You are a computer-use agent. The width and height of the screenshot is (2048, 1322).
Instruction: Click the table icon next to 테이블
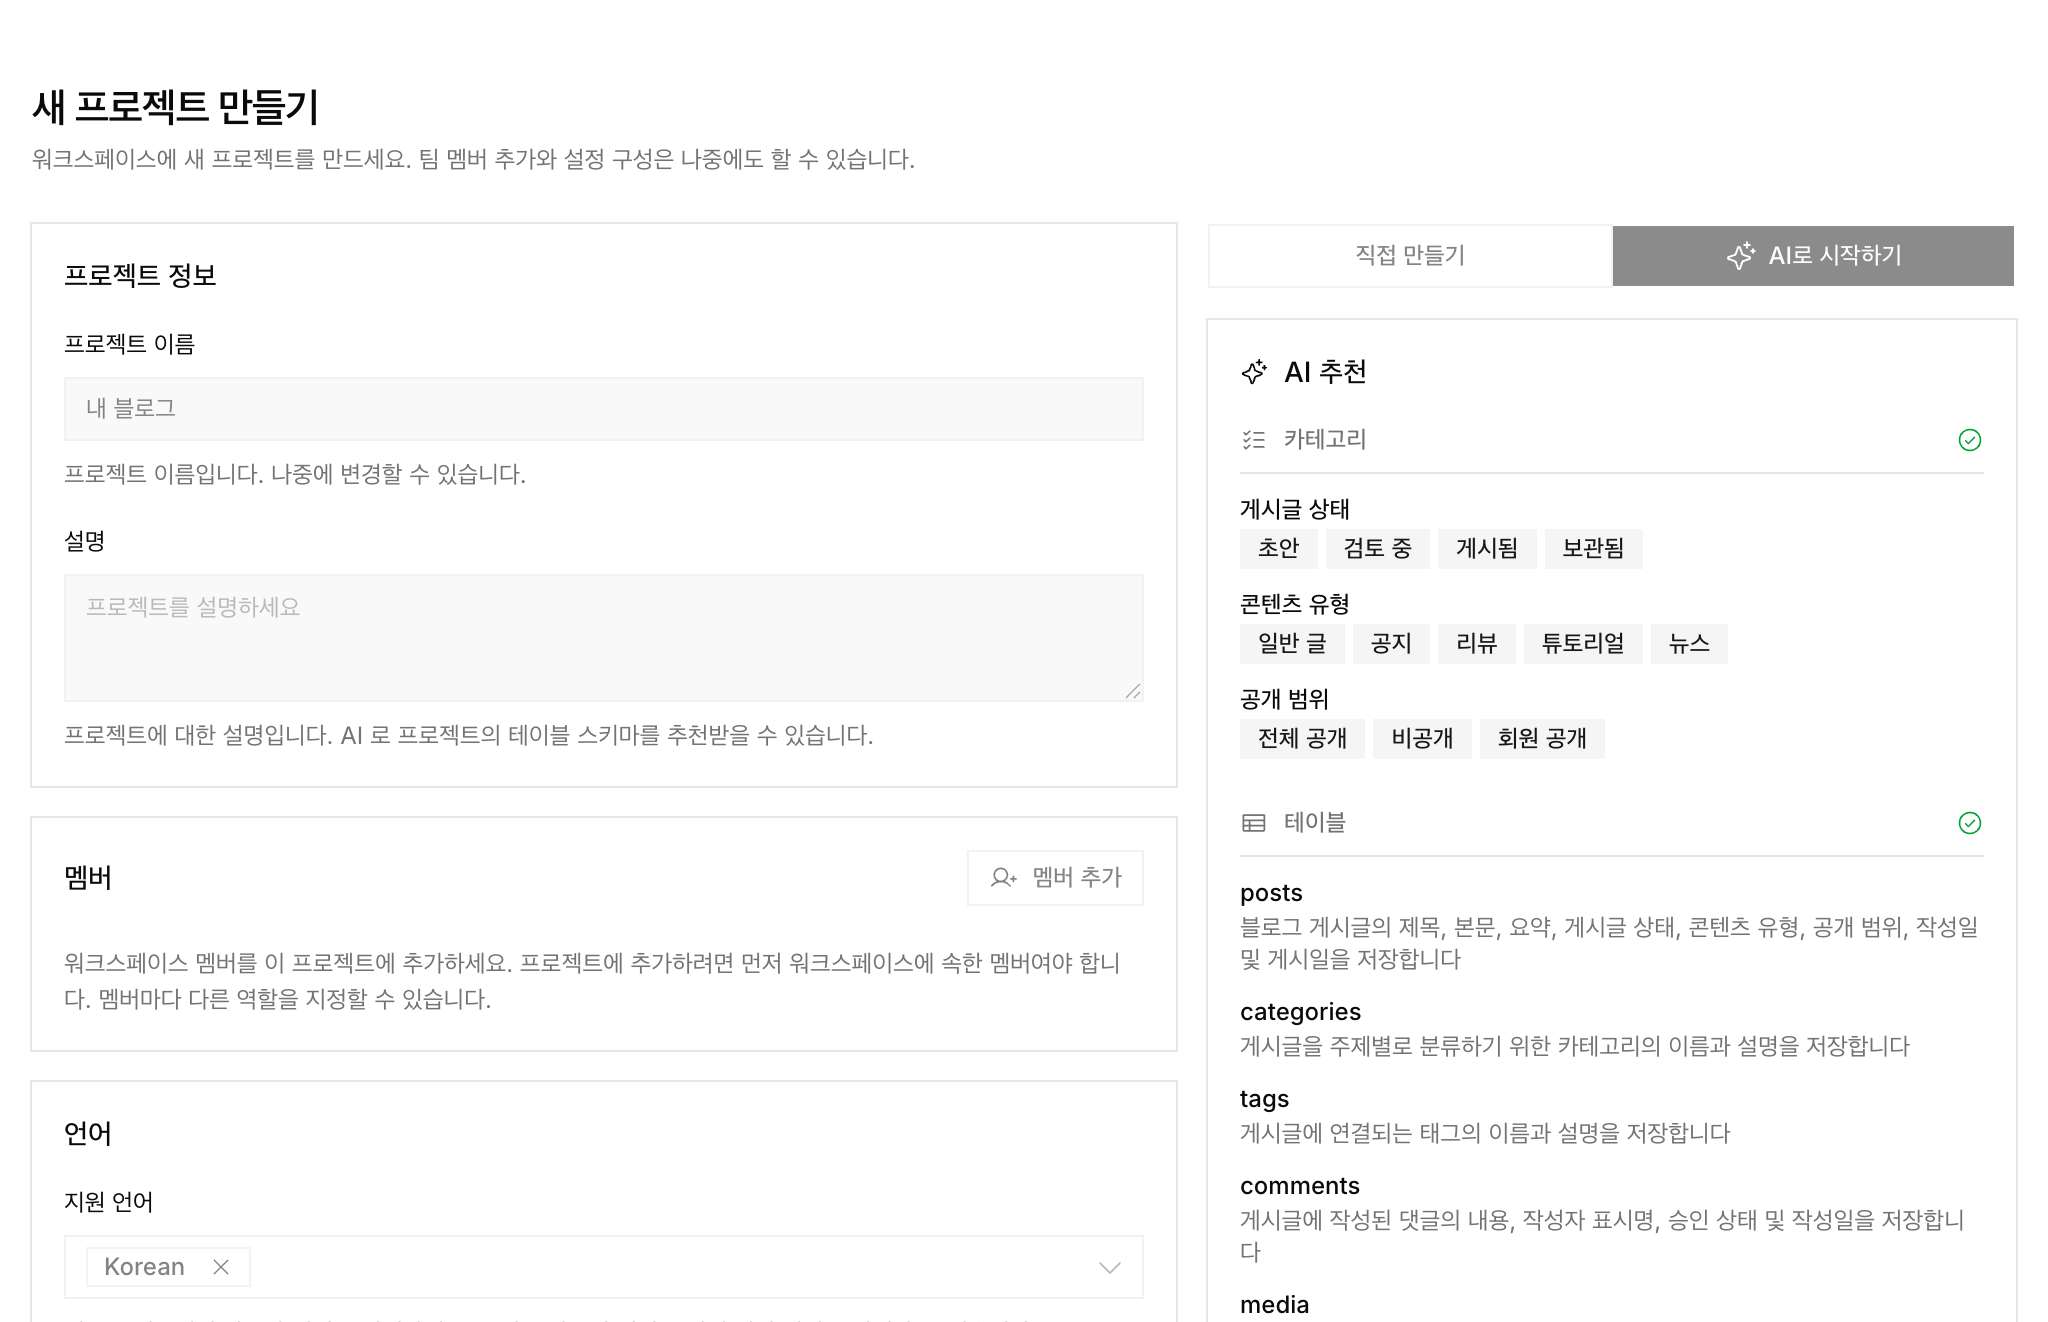pos(1253,823)
